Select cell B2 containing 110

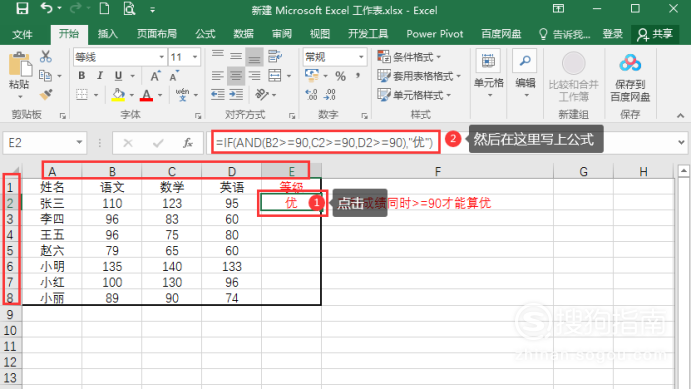(x=112, y=203)
